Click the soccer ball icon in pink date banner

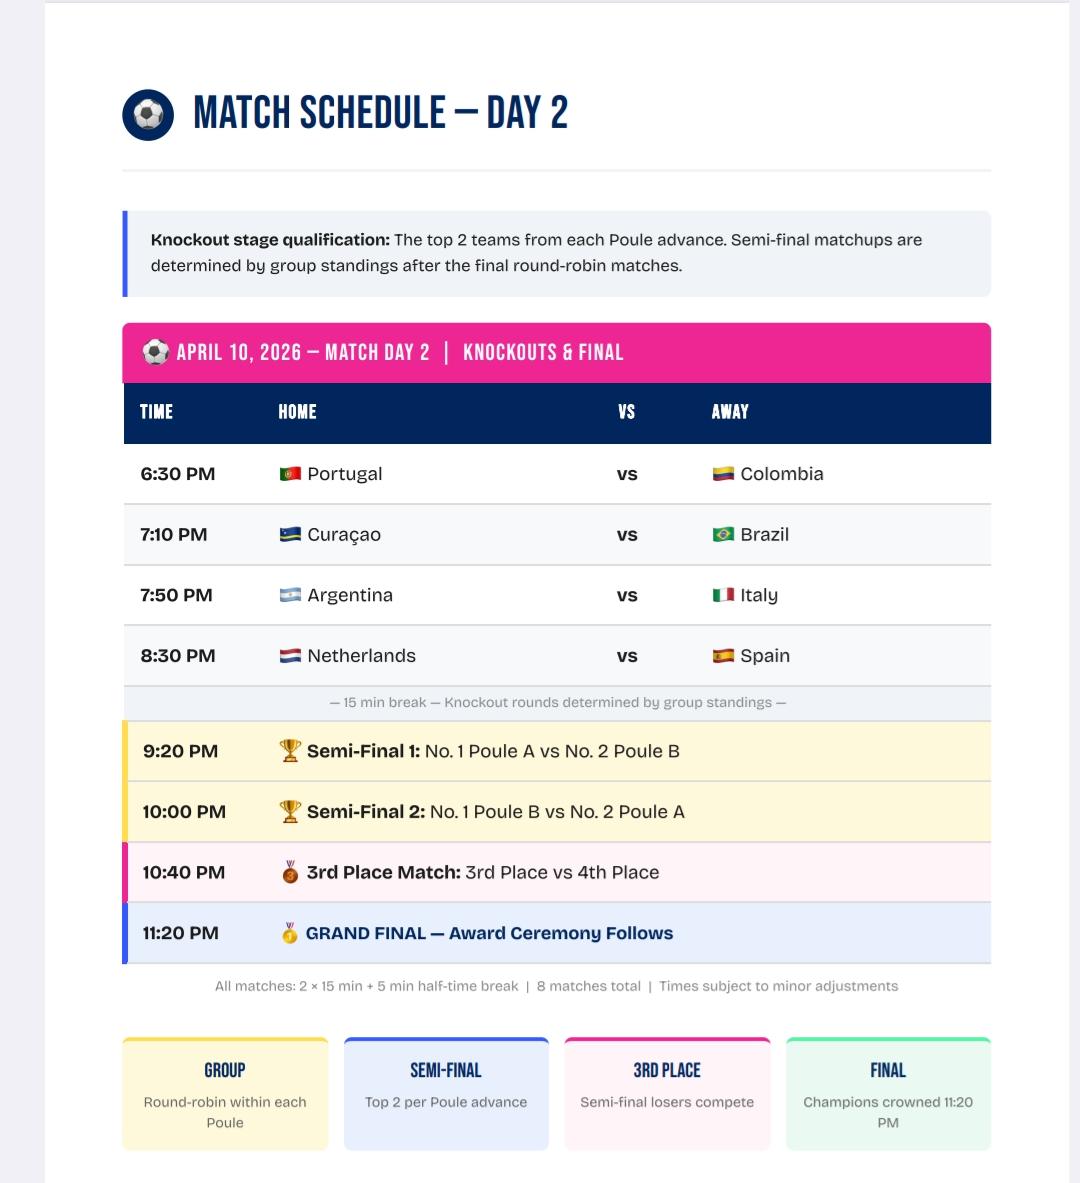[155, 352]
